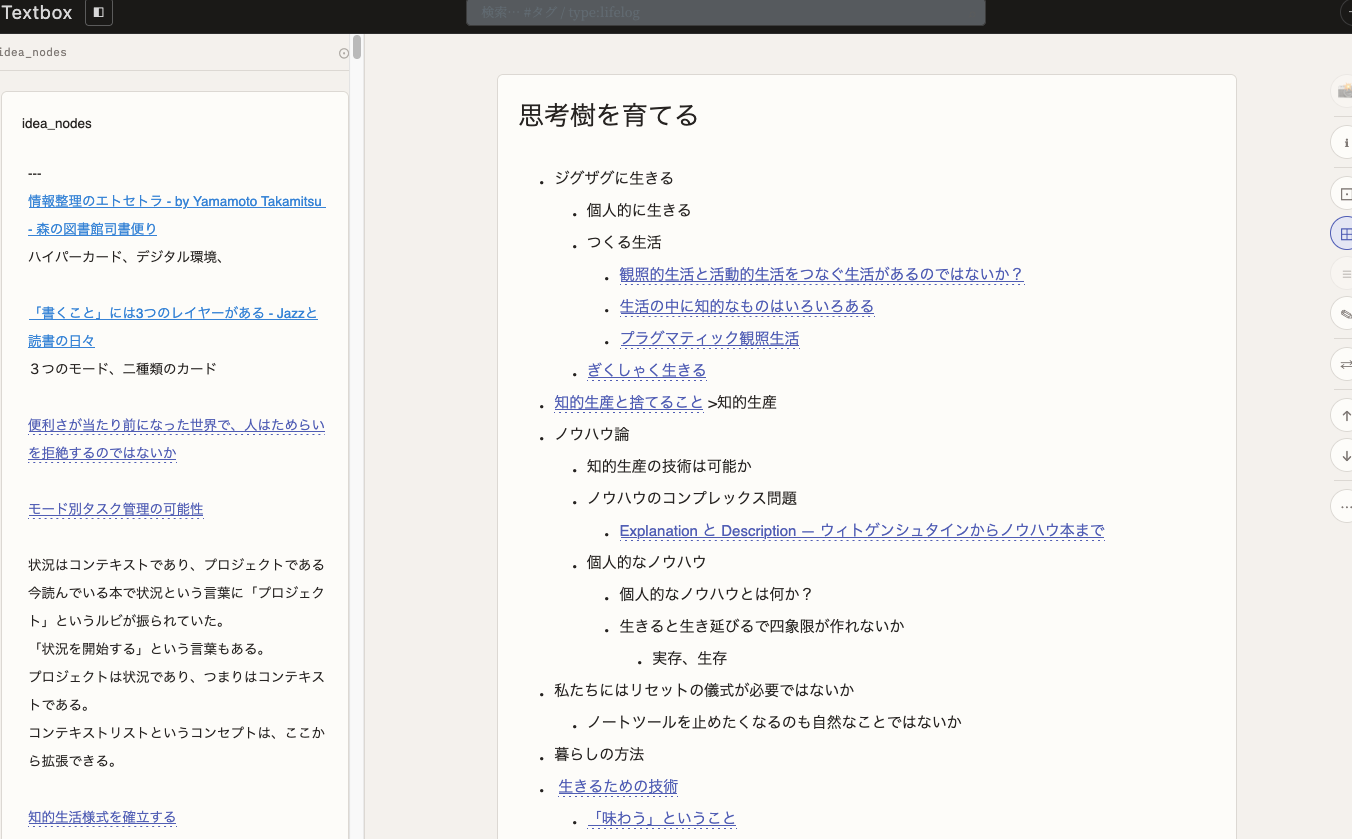
Task: Open link 便利さが当たり前になった世界で
Action: [176, 439]
